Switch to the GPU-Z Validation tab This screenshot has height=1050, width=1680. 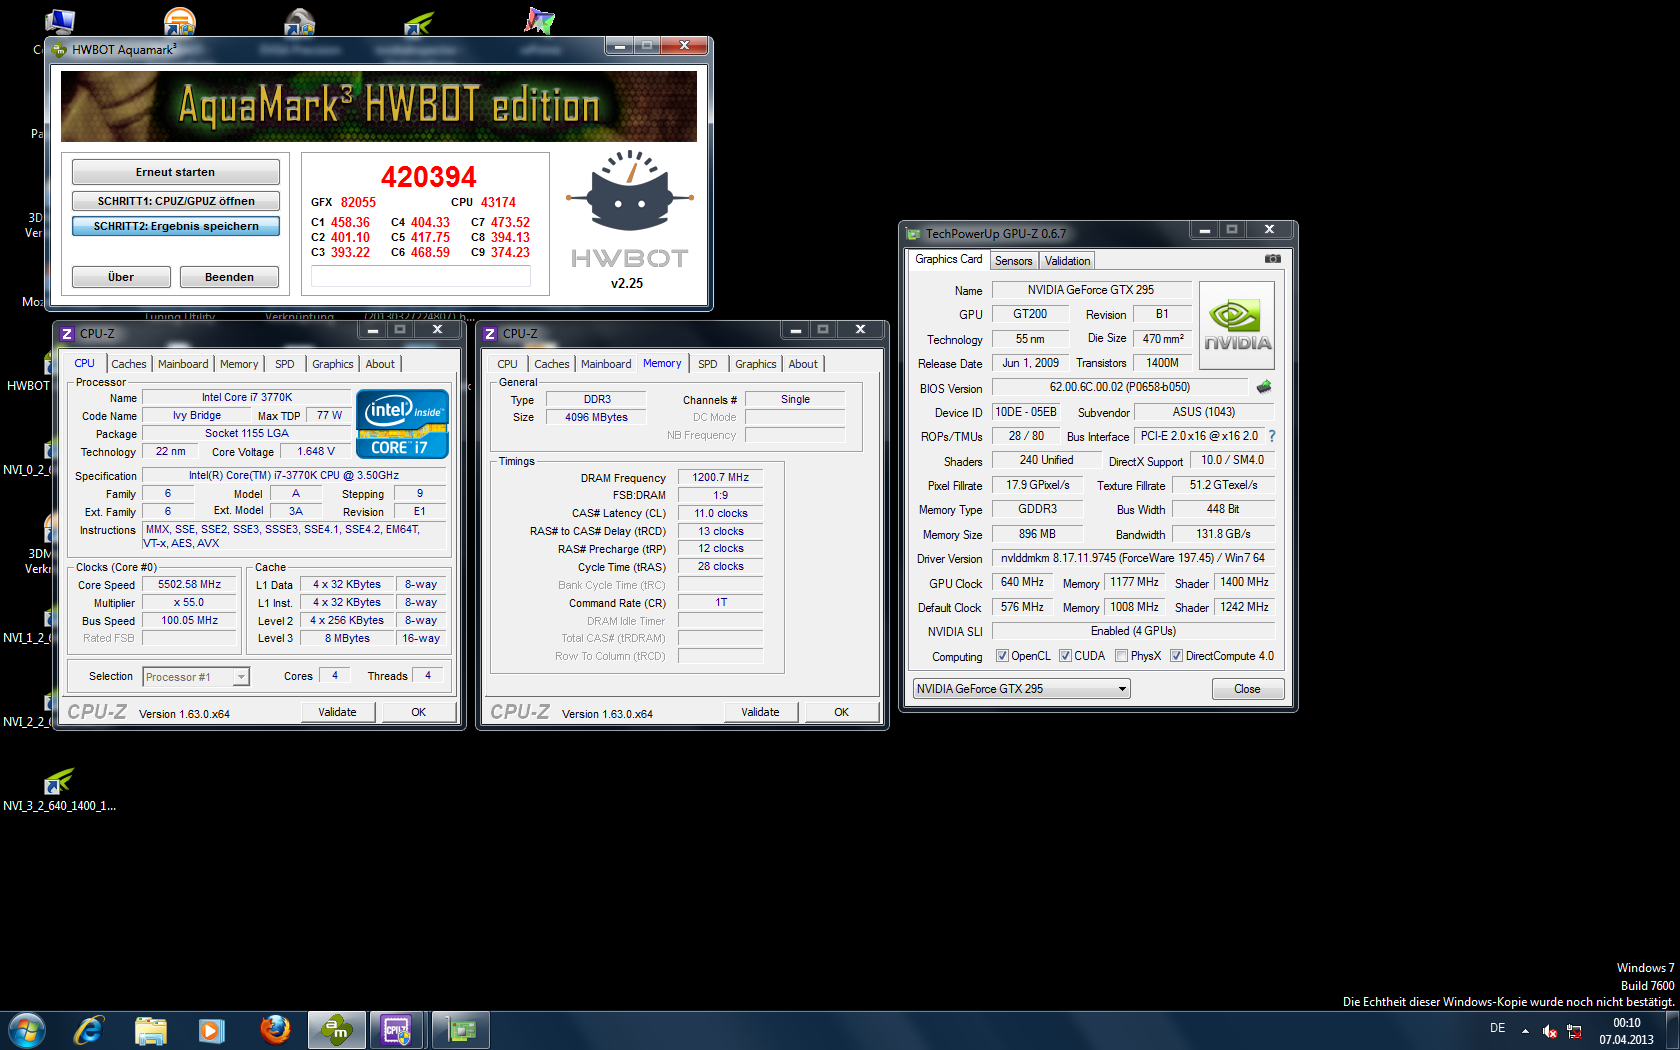tap(1067, 261)
